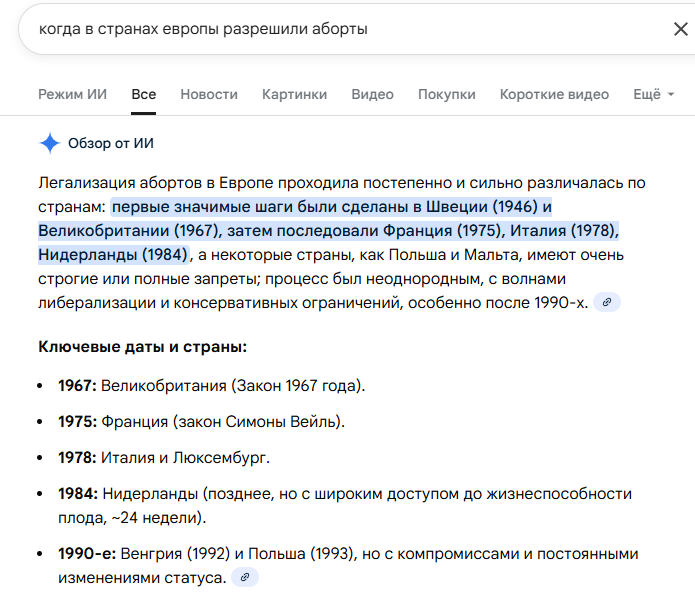Go to the Картинки tab
This screenshot has width=695, height=603.
click(x=294, y=95)
